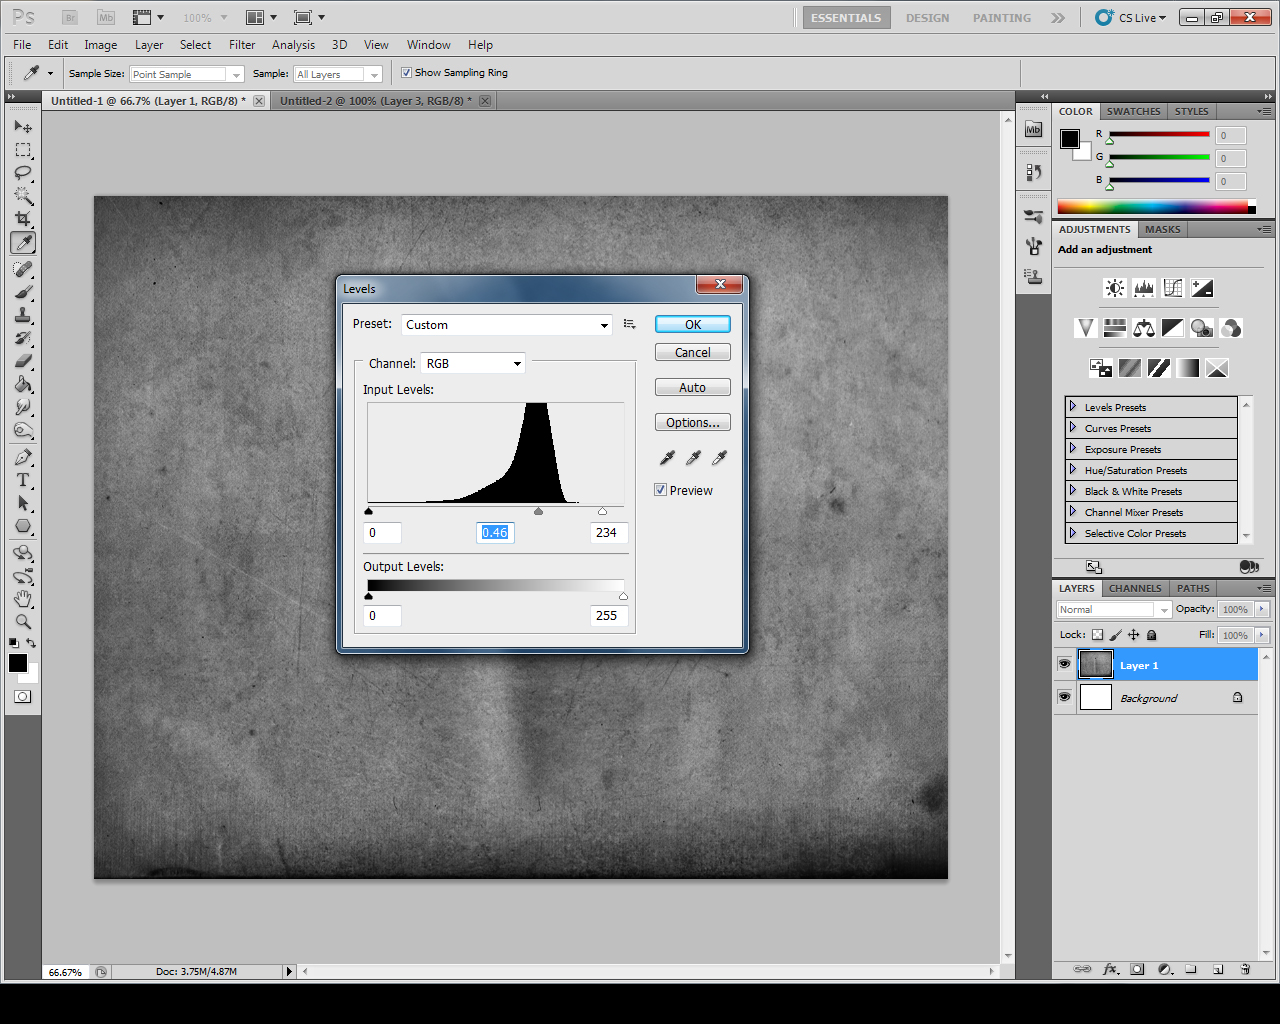Hide Layer 1 visibility eye

point(1064,665)
